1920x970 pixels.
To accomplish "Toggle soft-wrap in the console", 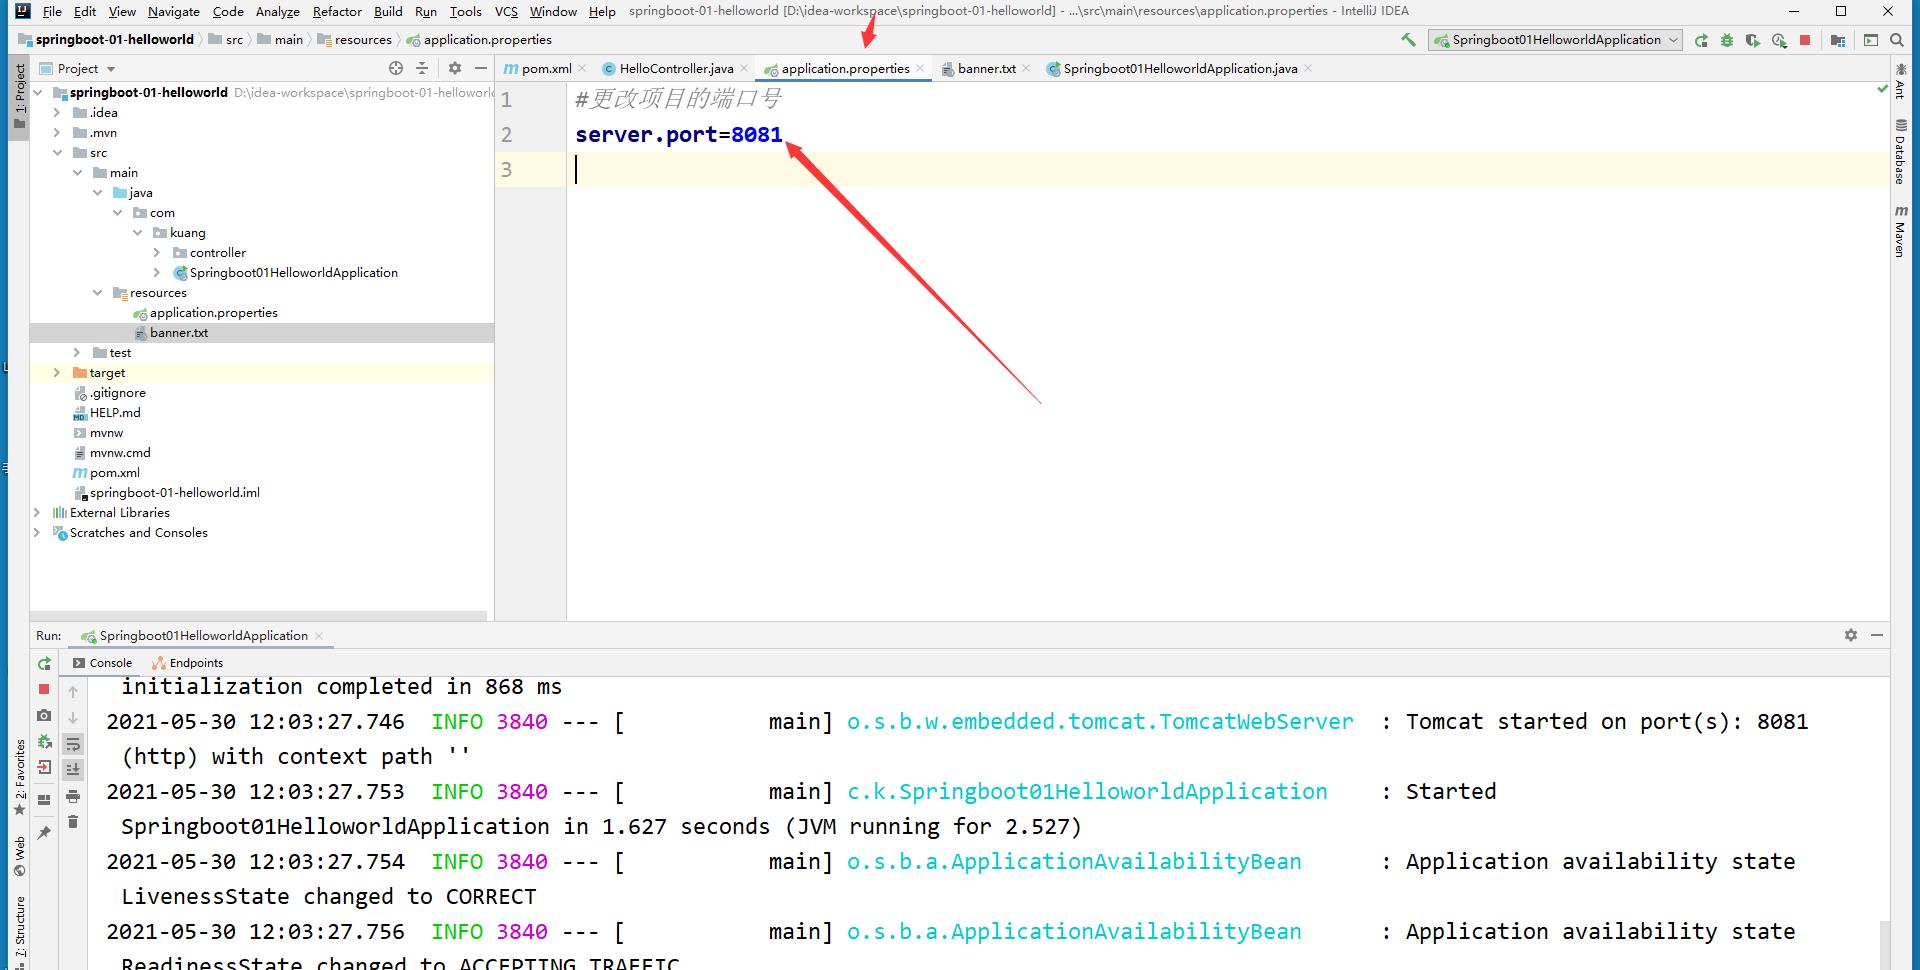I will pos(73,744).
